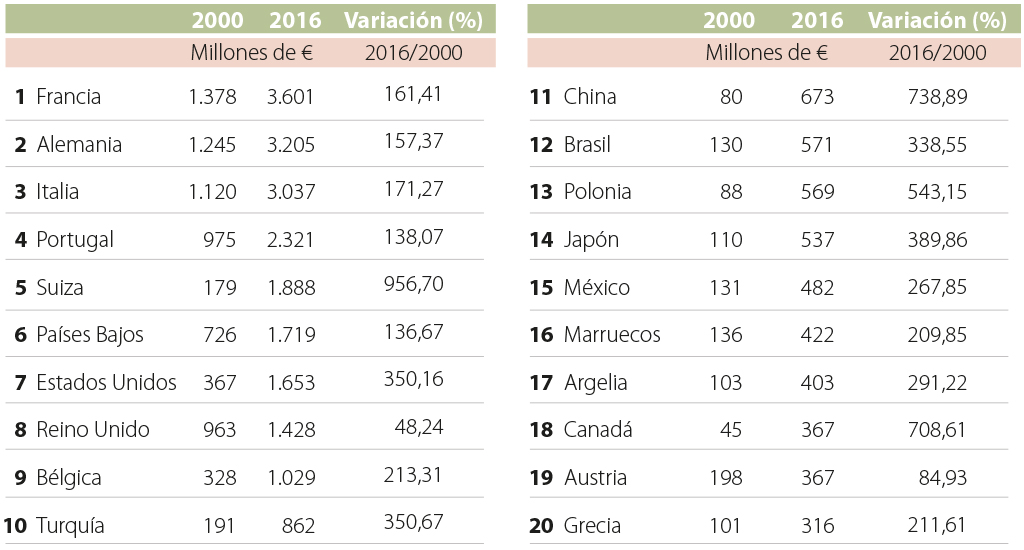Screen dimensions: 1024x550
Task: Click the Marruecos country cell
Action: coord(612,335)
